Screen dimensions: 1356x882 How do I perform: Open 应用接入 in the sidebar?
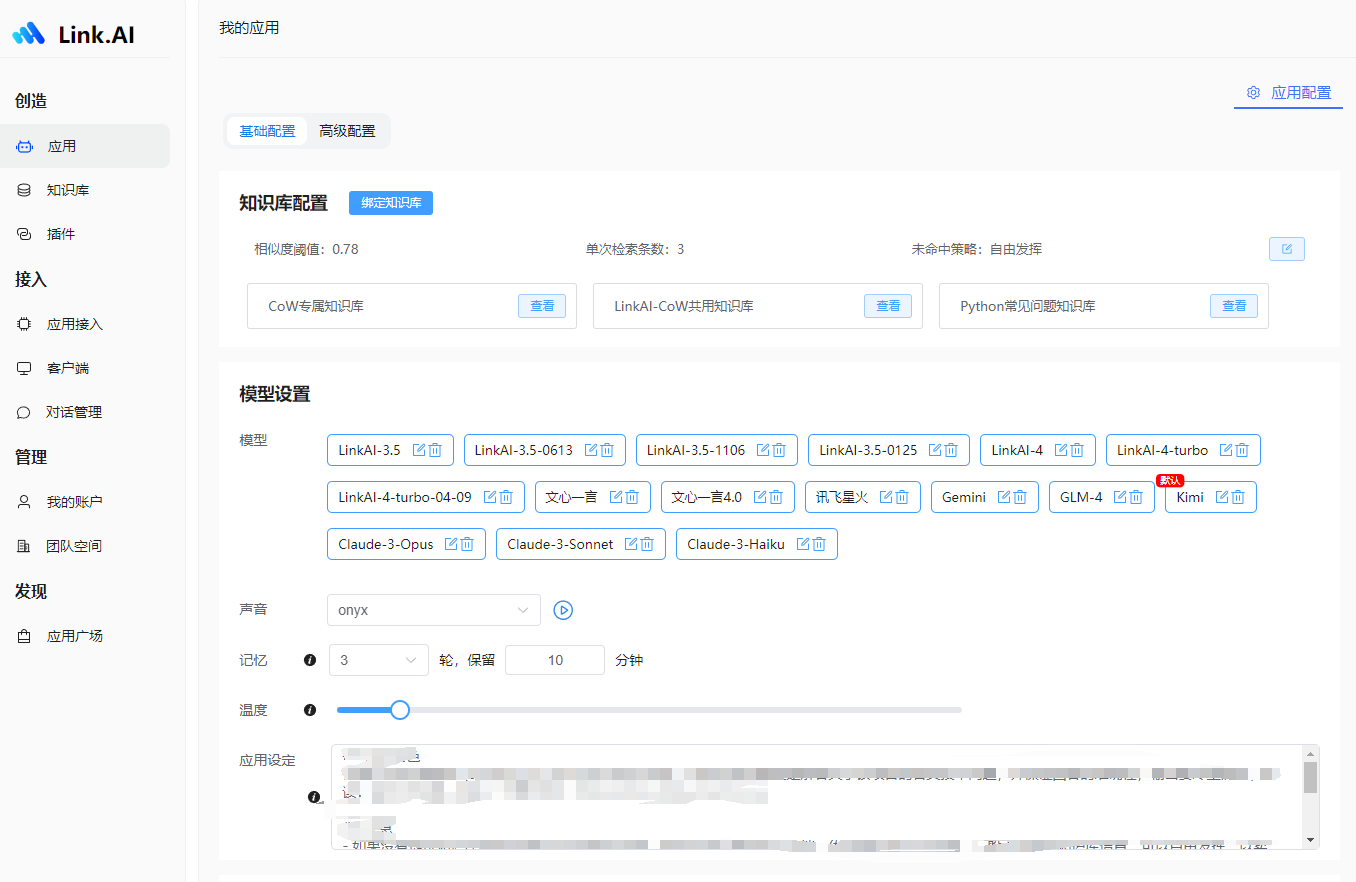pyautogui.click(x=85, y=324)
